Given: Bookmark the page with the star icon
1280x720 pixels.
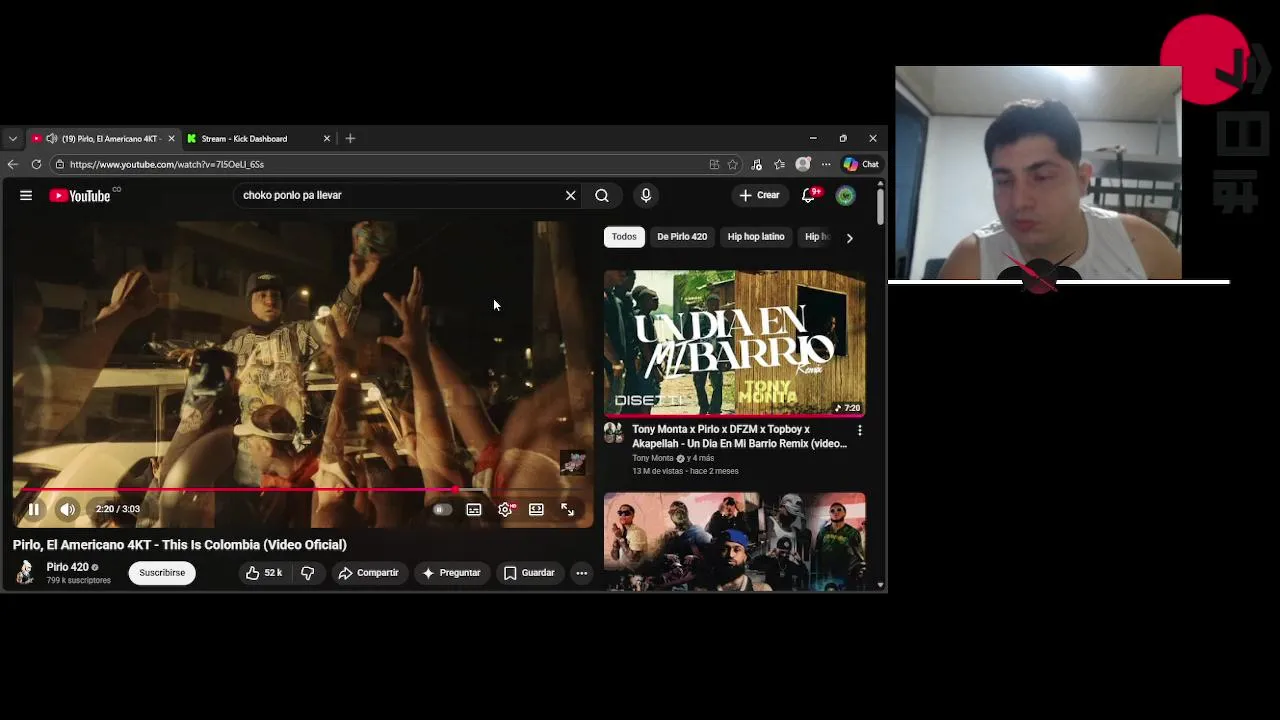Looking at the screenshot, I should click(733, 164).
